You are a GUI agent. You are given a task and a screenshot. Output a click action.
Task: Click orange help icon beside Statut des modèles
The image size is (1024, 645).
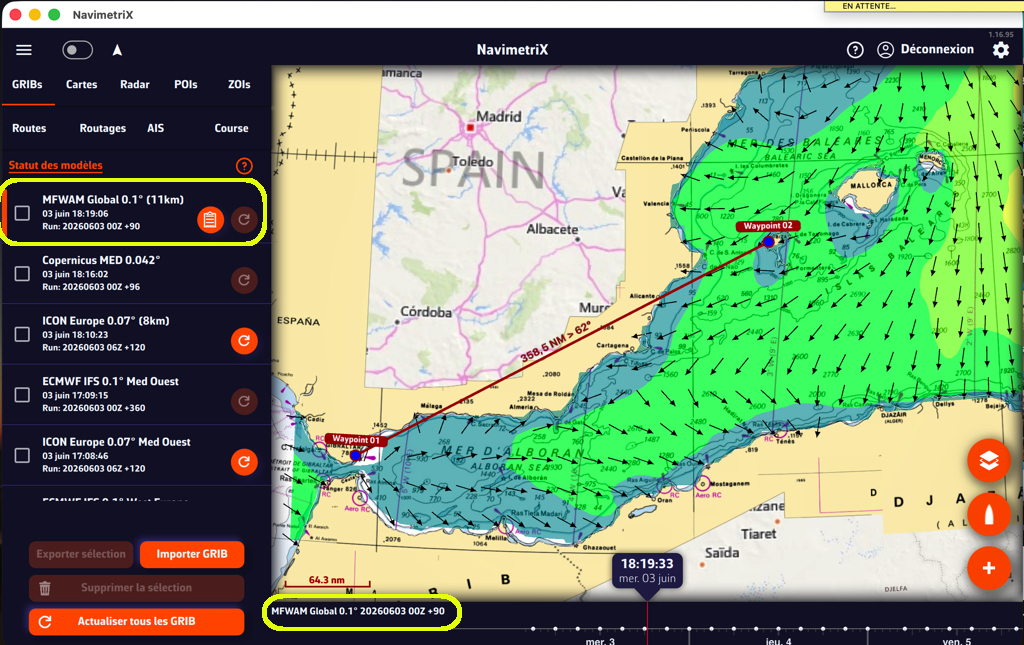[x=244, y=166]
